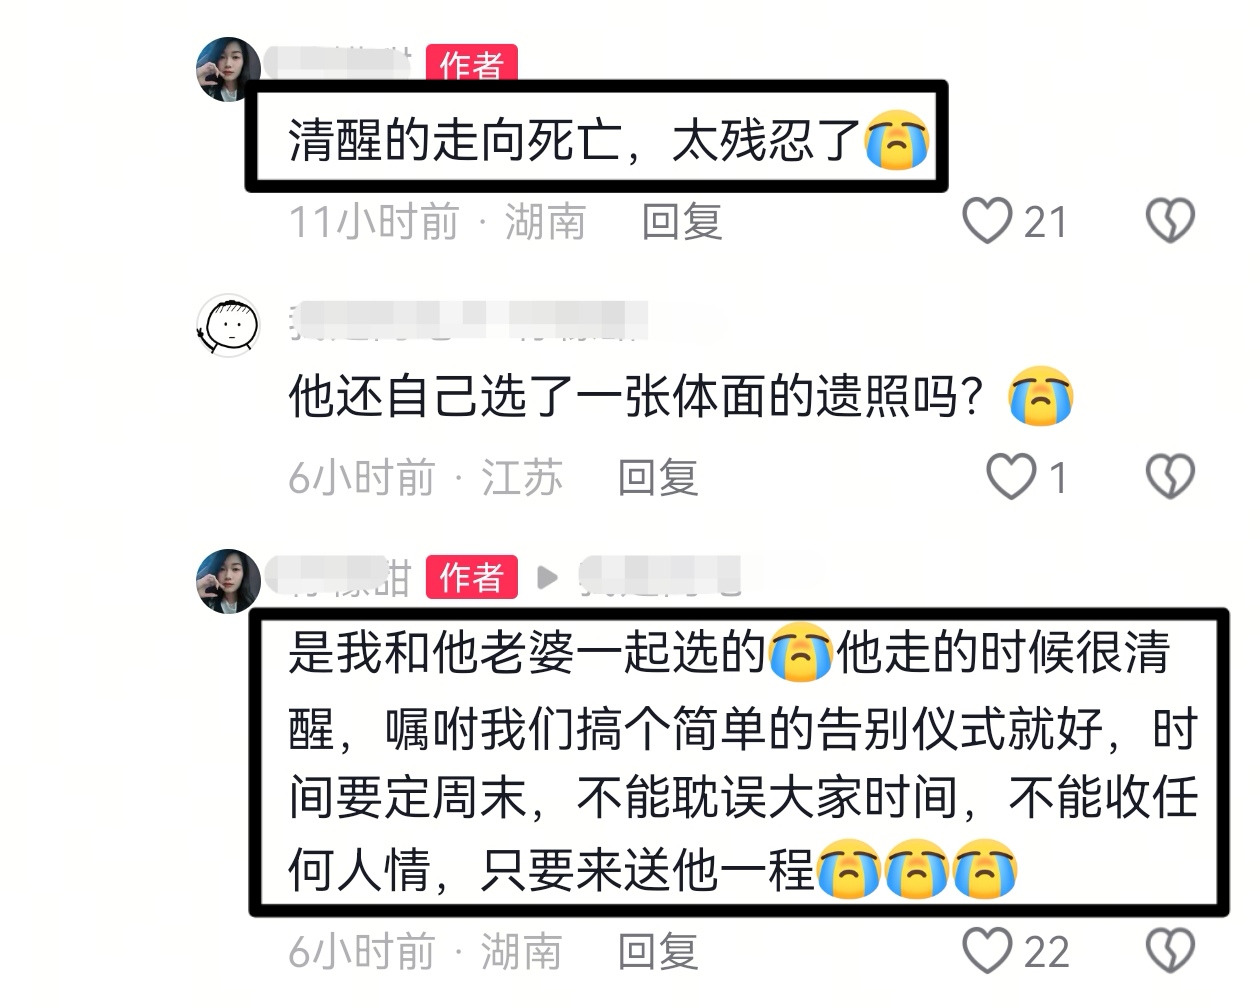Open the cartoon face avatar of second commenter
The width and height of the screenshot is (1260, 1008).
click(x=228, y=325)
